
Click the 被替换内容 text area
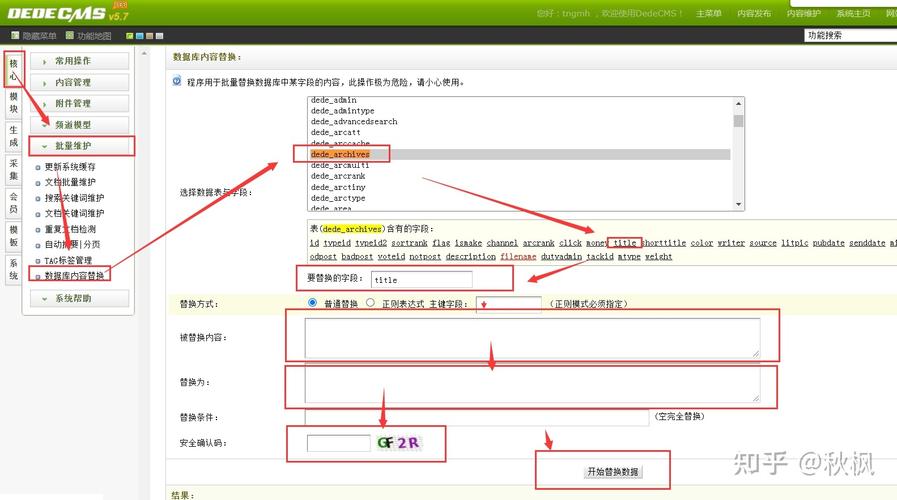(533, 338)
